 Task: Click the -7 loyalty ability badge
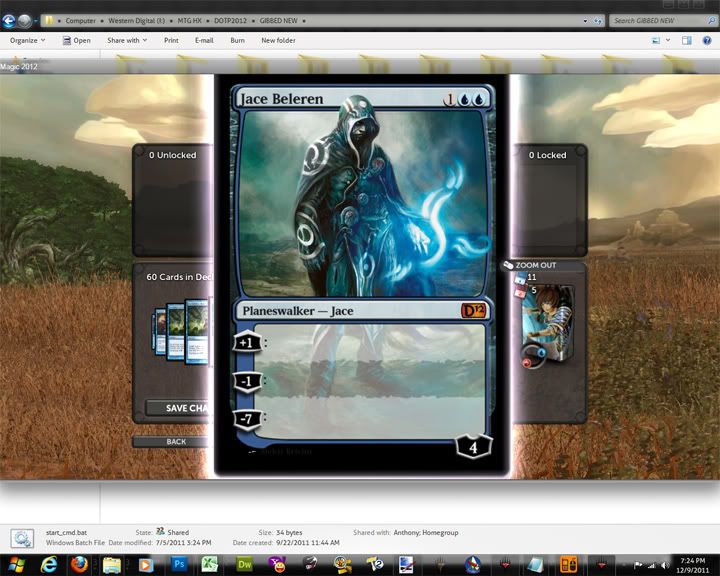point(247,418)
